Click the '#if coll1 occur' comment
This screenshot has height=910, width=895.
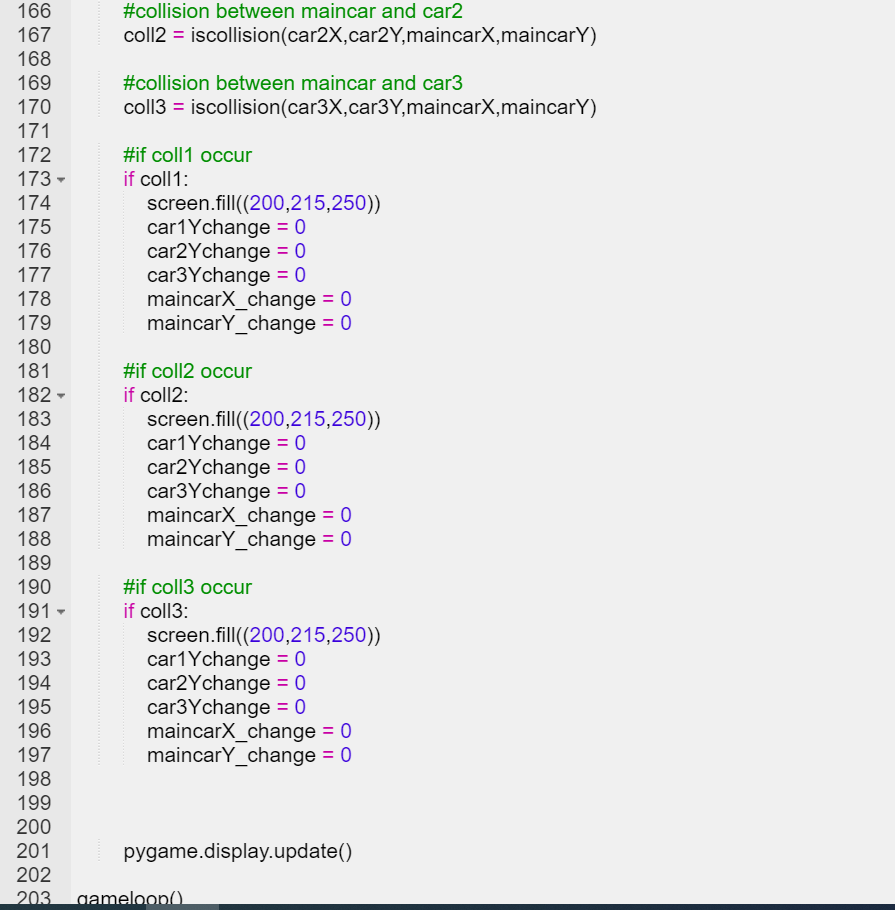click(x=187, y=155)
